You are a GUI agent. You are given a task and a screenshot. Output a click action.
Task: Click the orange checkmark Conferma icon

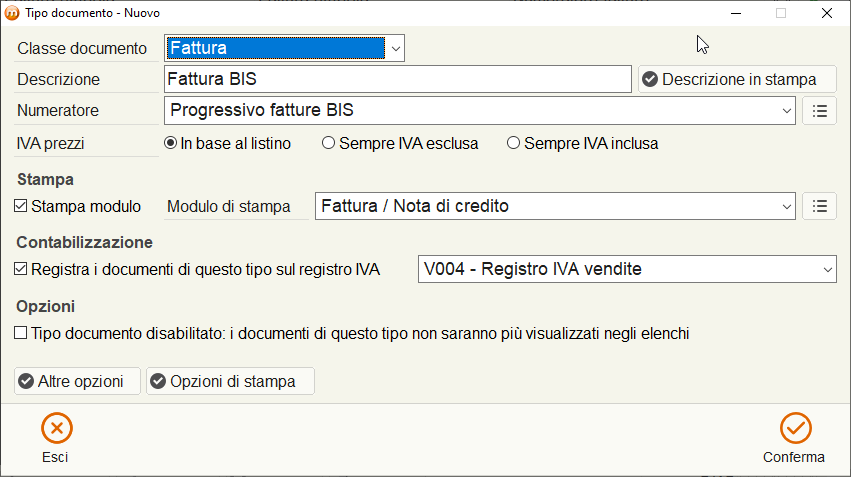(795, 428)
